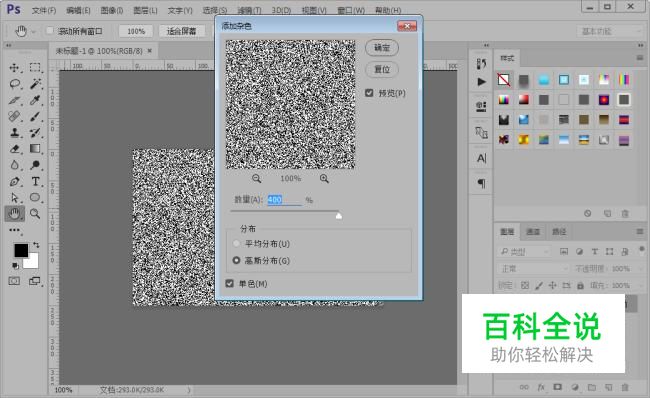Toggle layer filter on/off switch
Screen dimensions: 650x398
642,249
